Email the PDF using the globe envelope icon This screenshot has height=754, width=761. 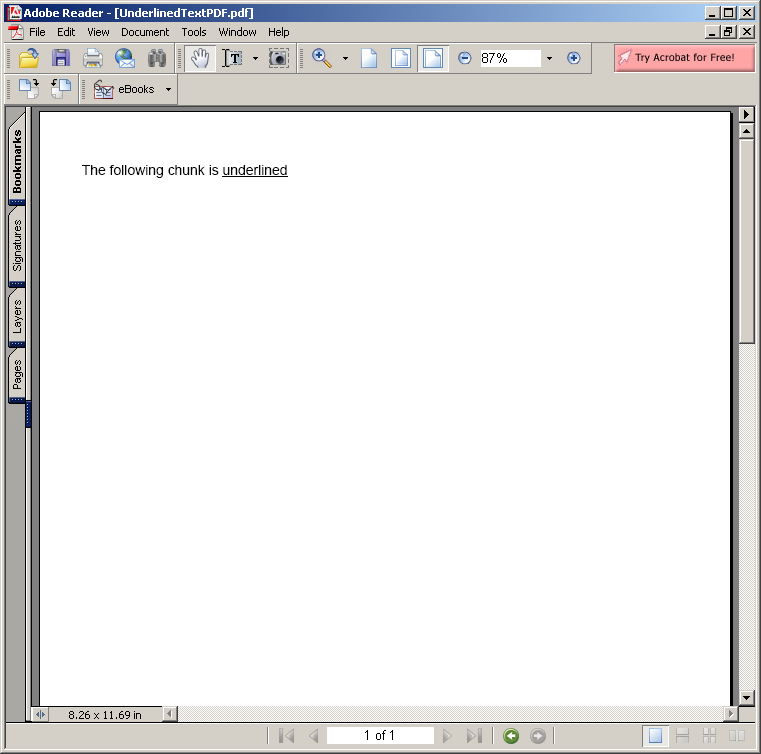(125, 58)
